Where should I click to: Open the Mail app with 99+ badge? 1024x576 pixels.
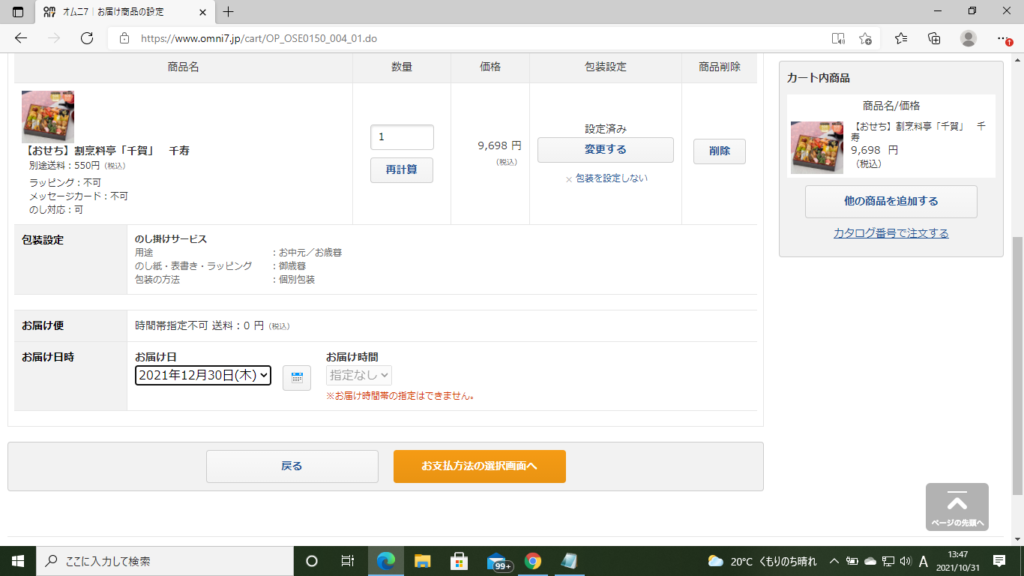[x=498, y=562]
